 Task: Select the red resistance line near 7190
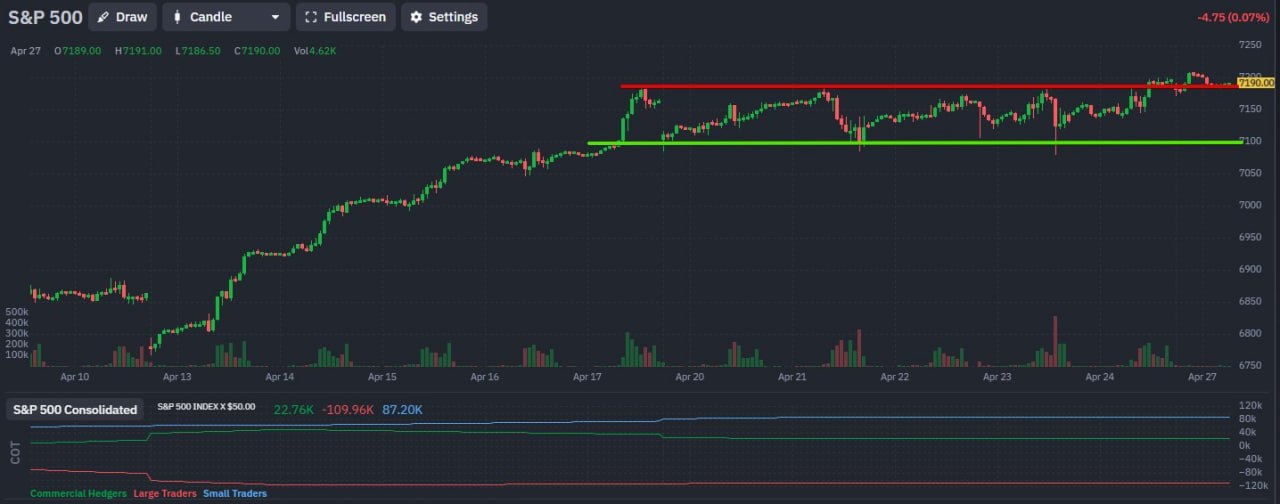coord(900,87)
